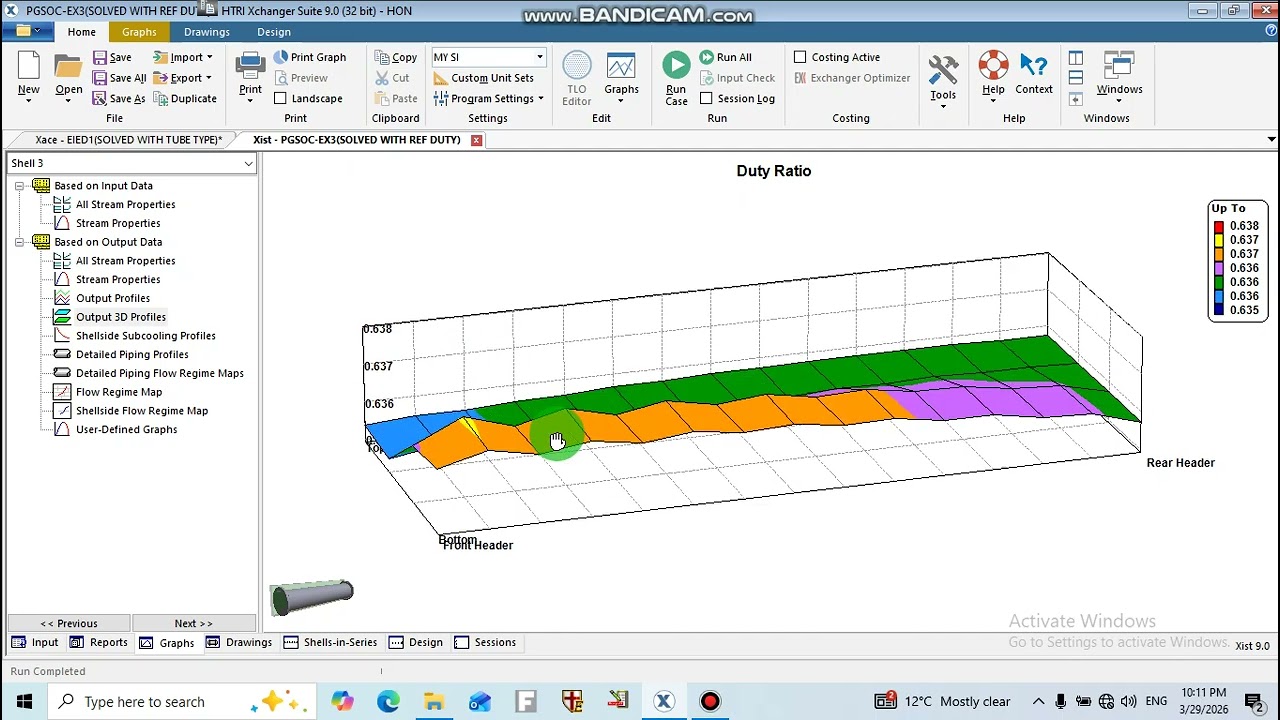Click the Windows Start button

tap(24, 702)
